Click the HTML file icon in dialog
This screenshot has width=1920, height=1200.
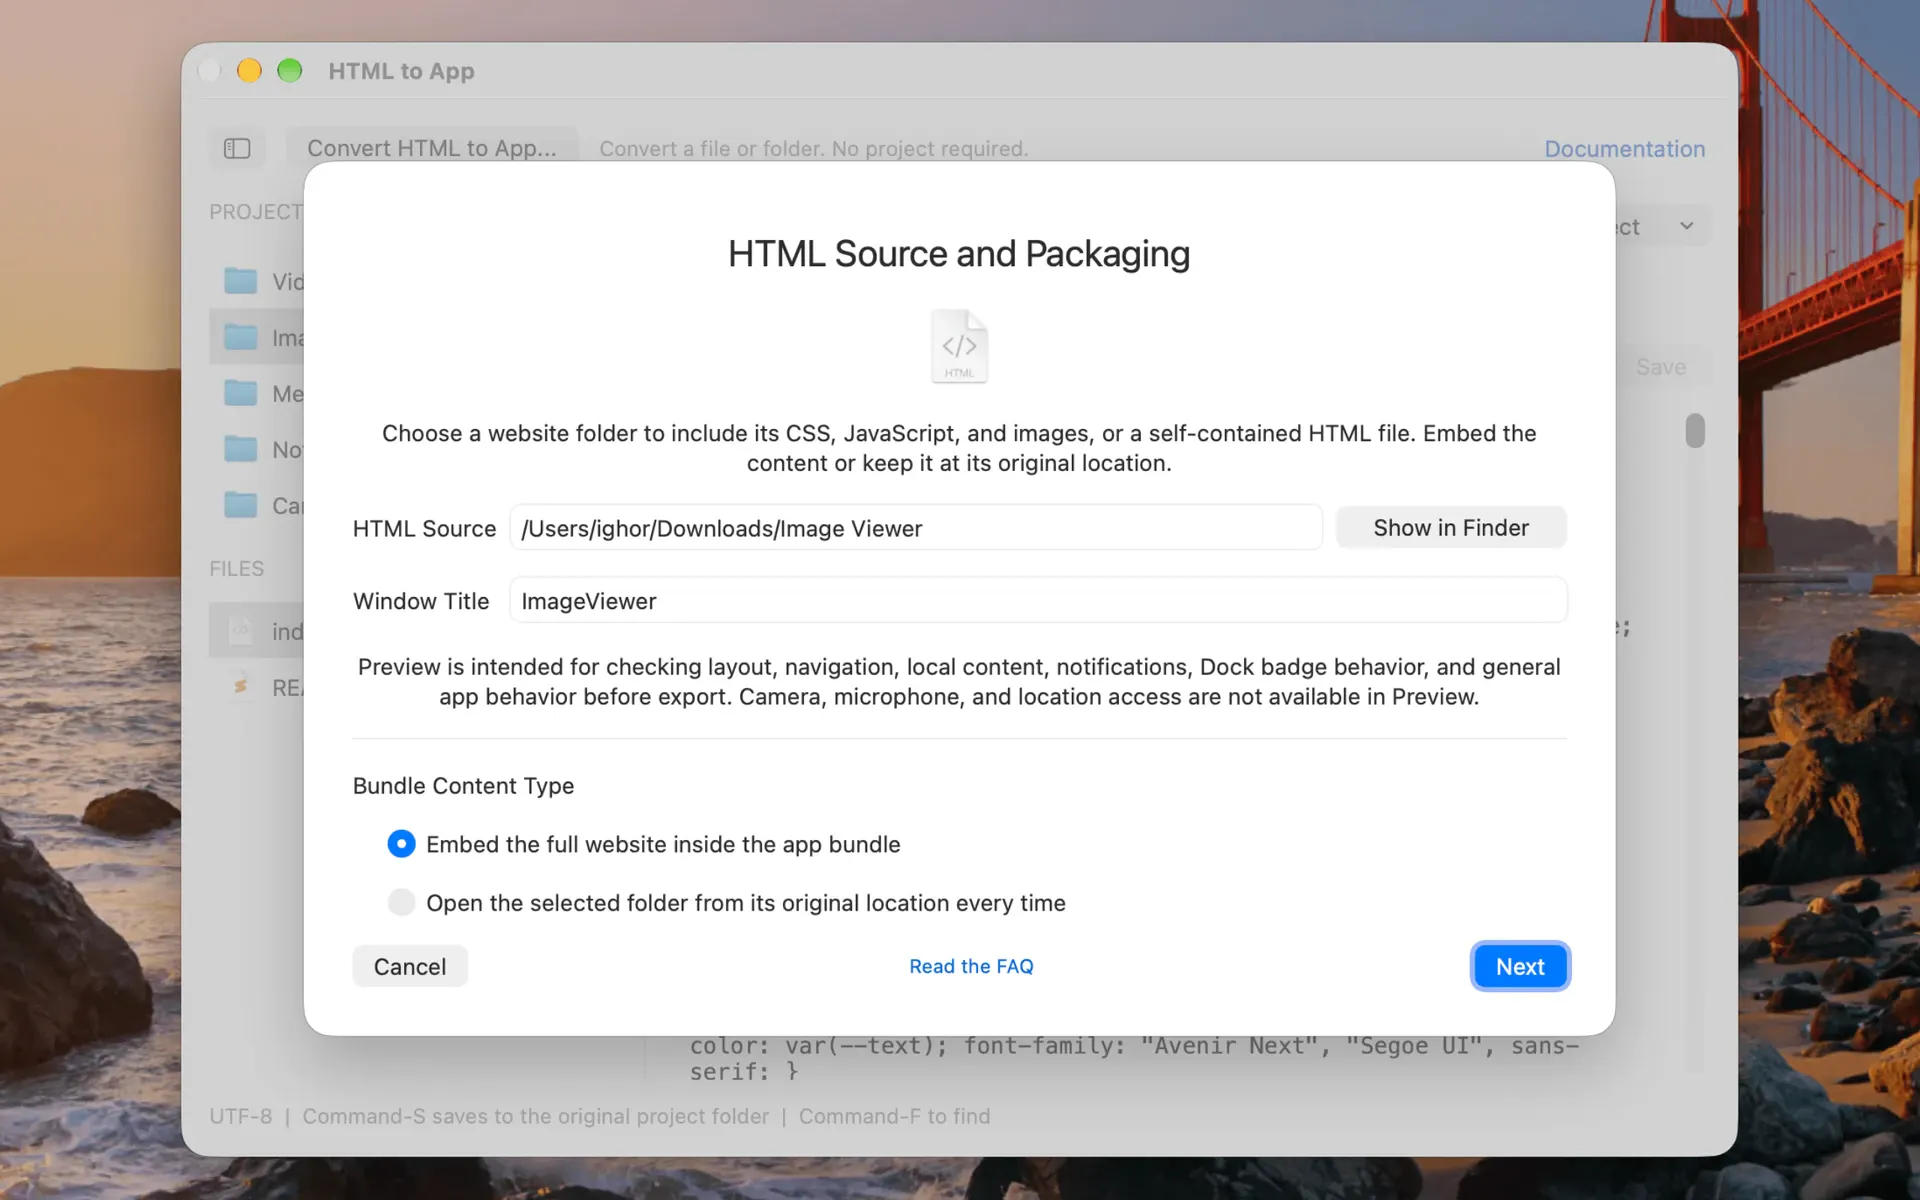tap(959, 346)
